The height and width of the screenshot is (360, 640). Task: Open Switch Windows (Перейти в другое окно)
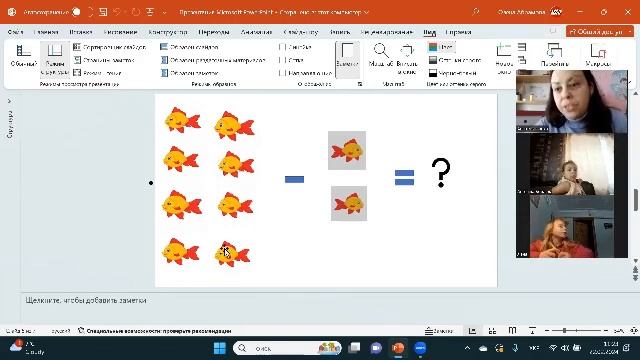pos(554,55)
